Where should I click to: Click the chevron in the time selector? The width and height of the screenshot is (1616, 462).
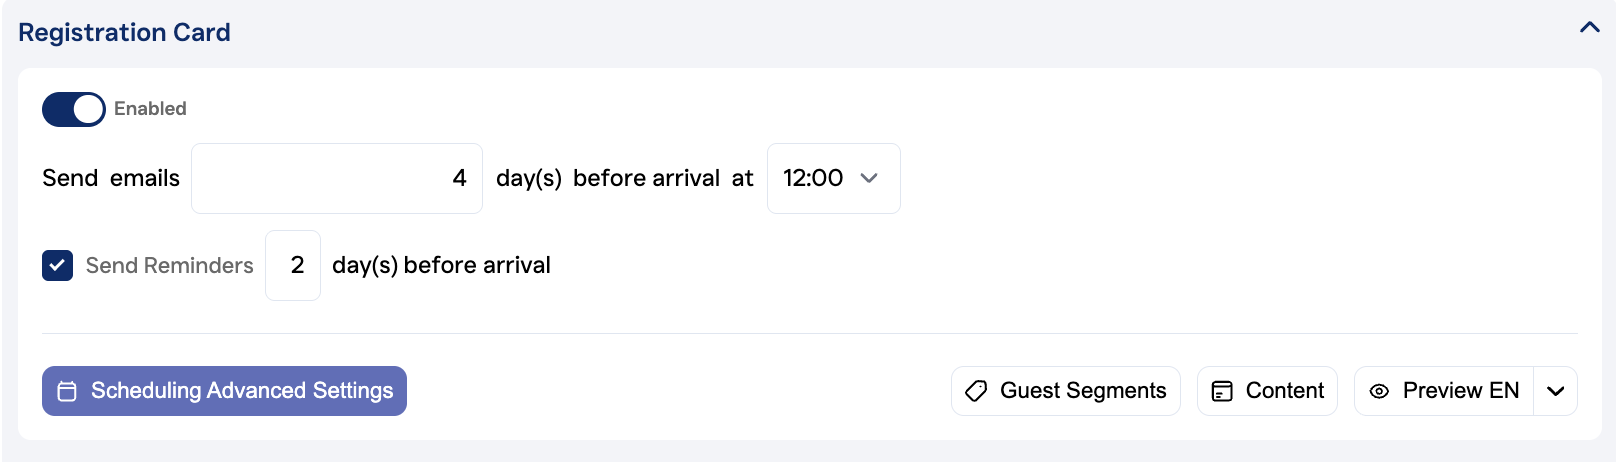coord(869,178)
